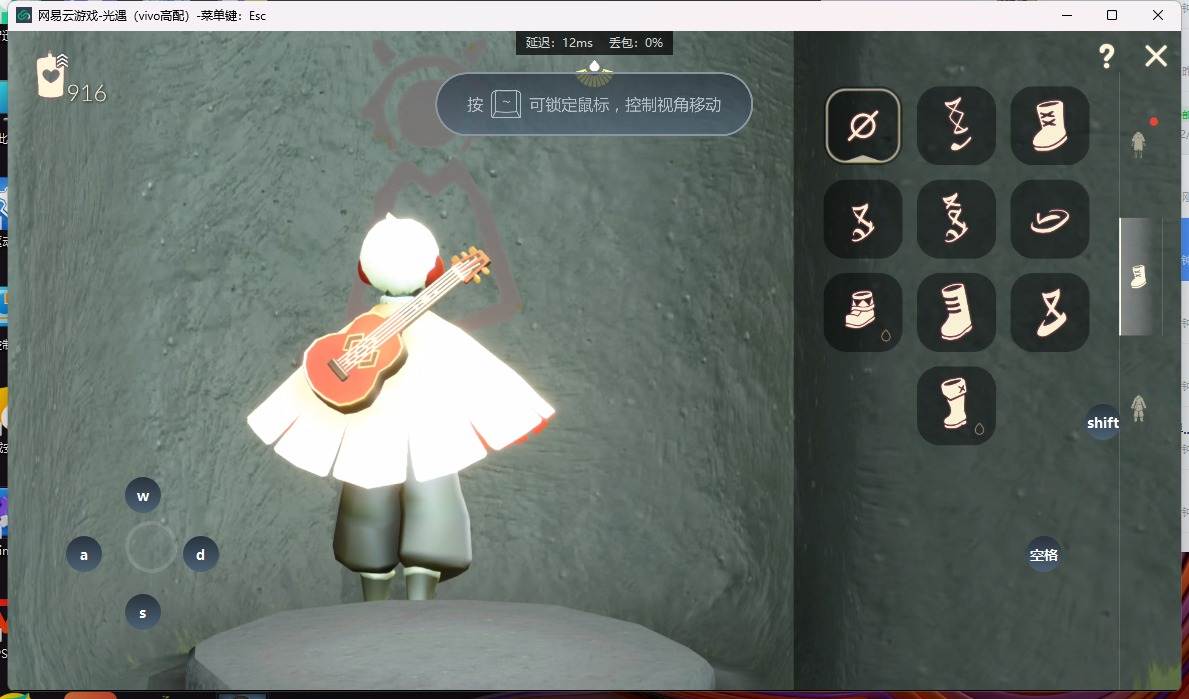
Task: Switch to the shoes category tab in sidebar
Action: 1139,277
